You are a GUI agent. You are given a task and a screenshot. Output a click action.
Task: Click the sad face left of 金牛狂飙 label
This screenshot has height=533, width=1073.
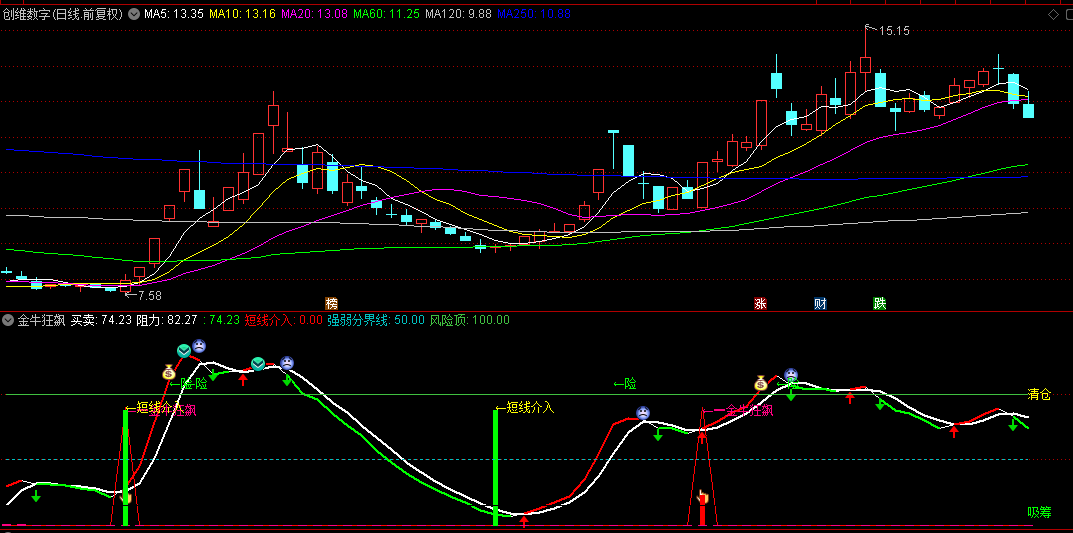[x=643, y=413]
